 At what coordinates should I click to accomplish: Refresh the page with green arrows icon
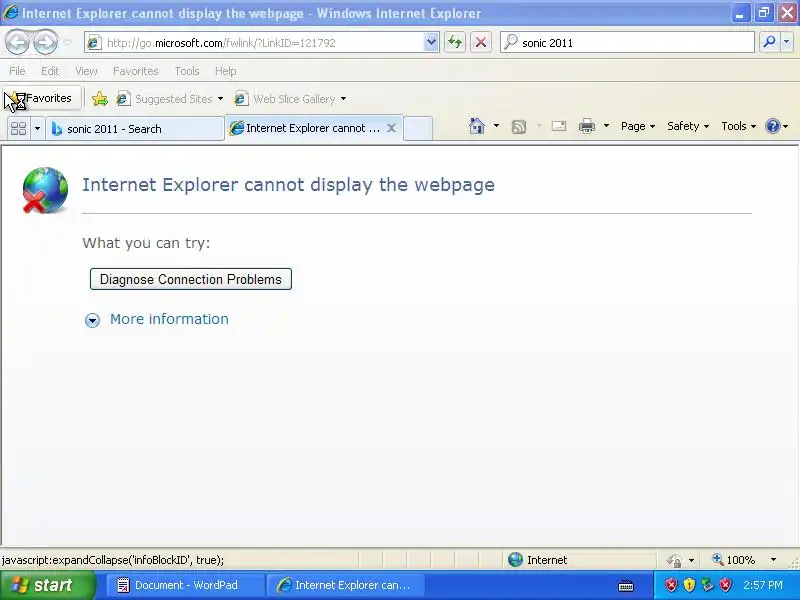pos(455,42)
